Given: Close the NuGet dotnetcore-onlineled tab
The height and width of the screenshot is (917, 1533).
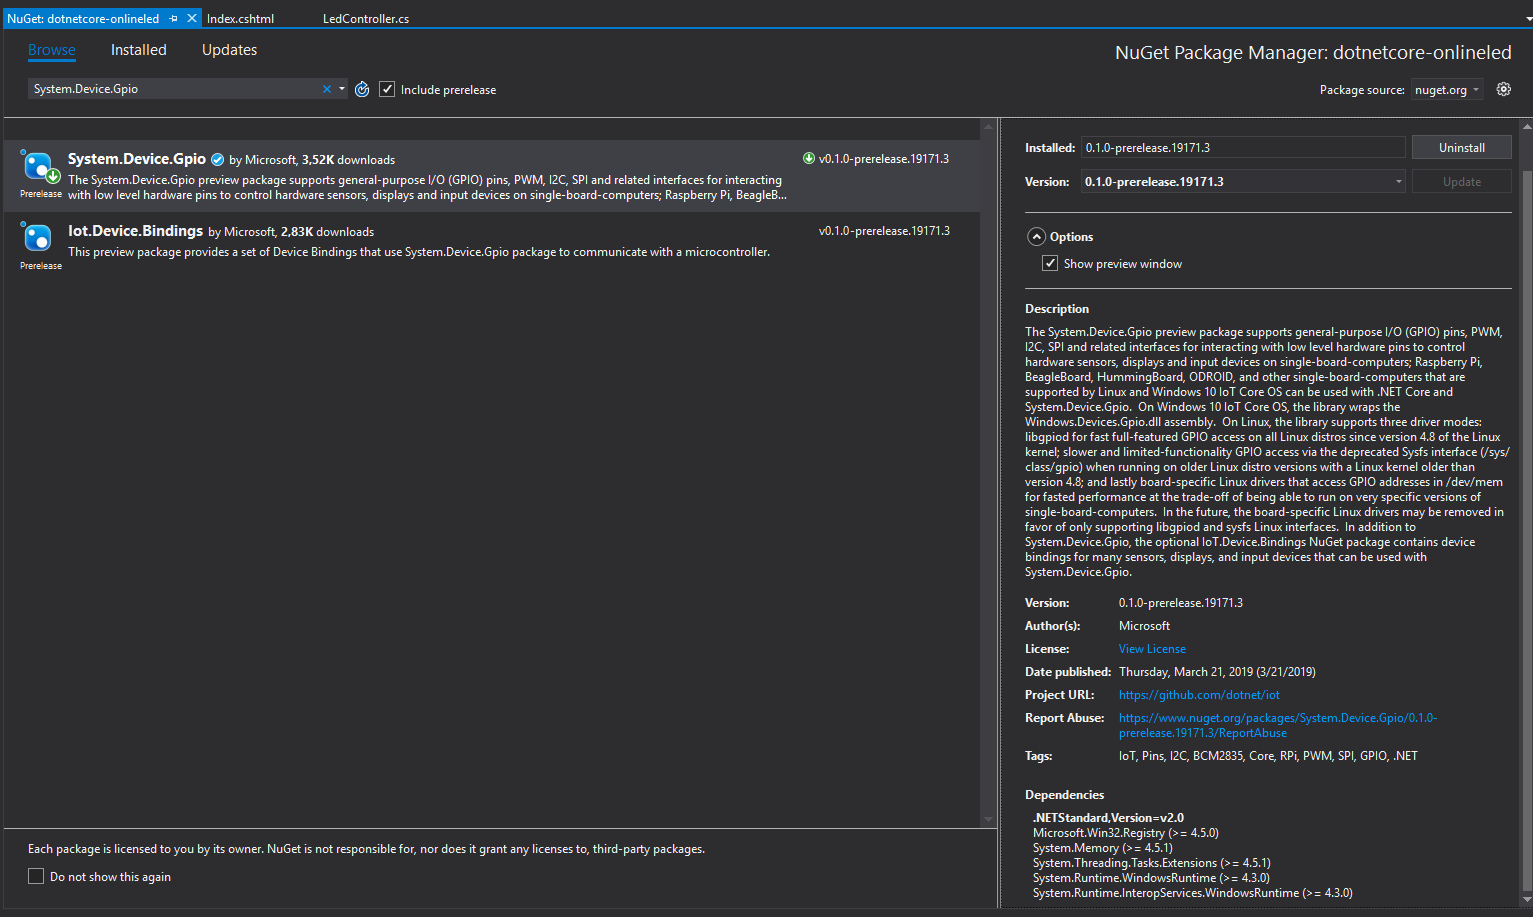Looking at the screenshot, I should click(192, 18).
